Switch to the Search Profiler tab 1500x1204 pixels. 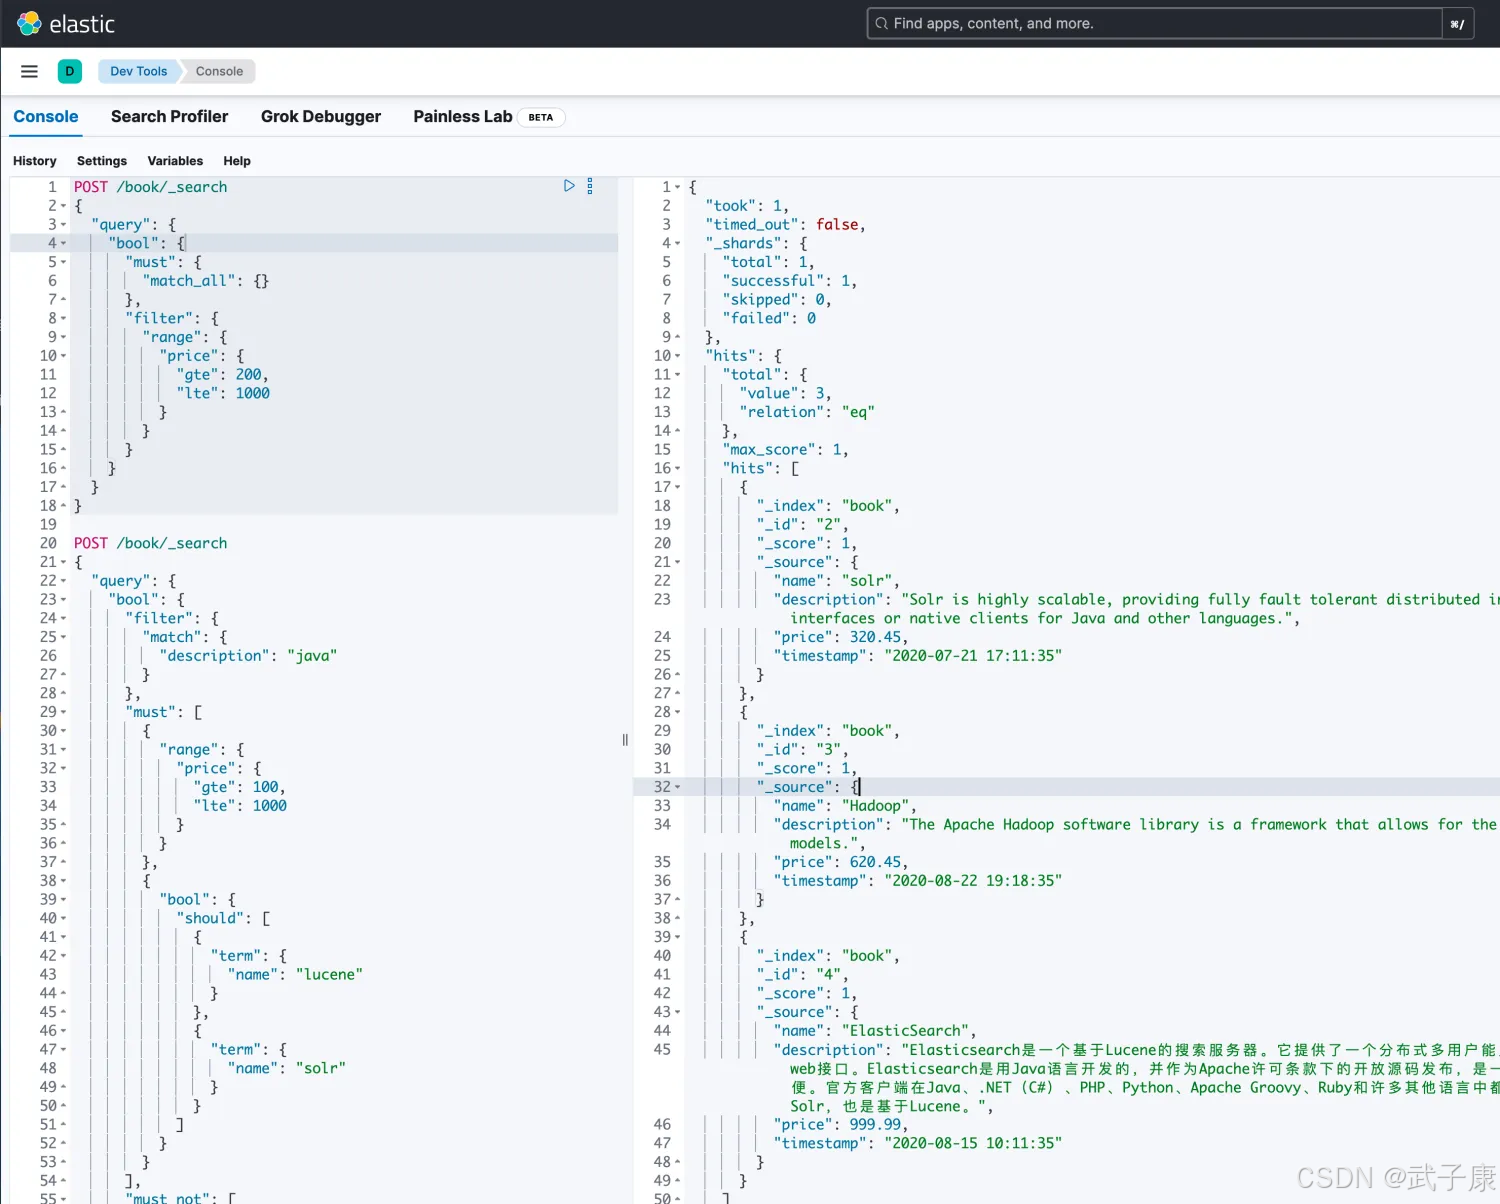[169, 117]
